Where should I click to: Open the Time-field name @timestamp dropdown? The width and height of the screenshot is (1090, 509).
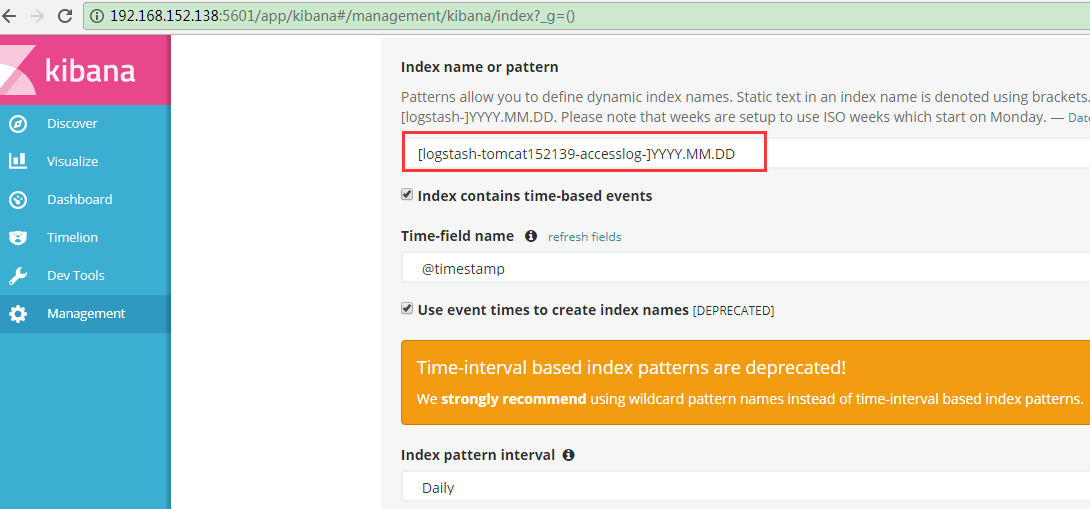pos(745,268)
